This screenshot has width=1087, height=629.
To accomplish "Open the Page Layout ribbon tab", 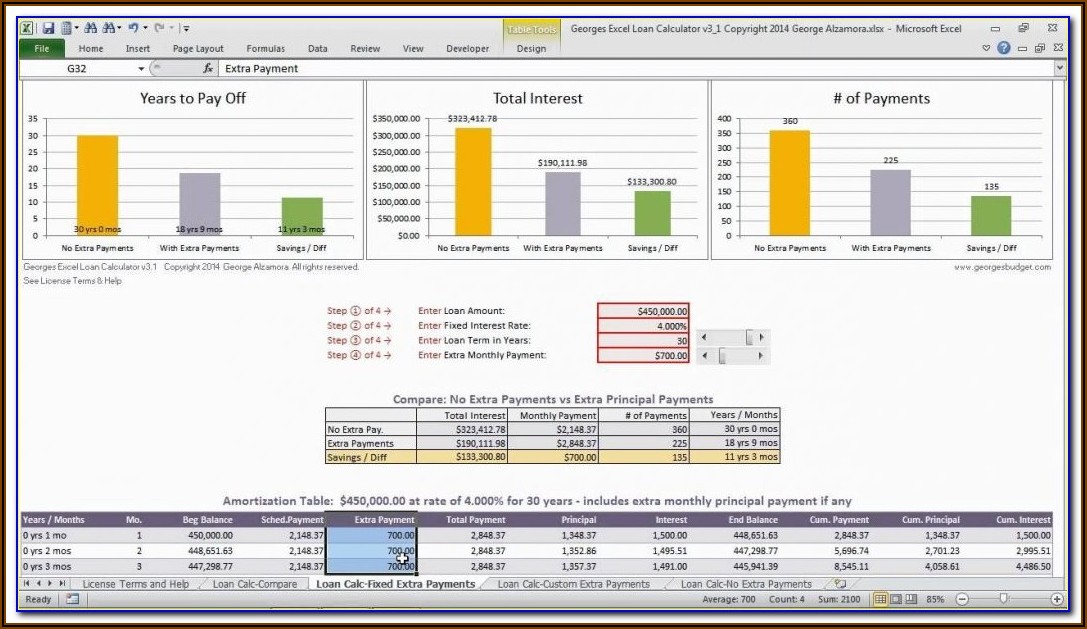I will 198,49.
